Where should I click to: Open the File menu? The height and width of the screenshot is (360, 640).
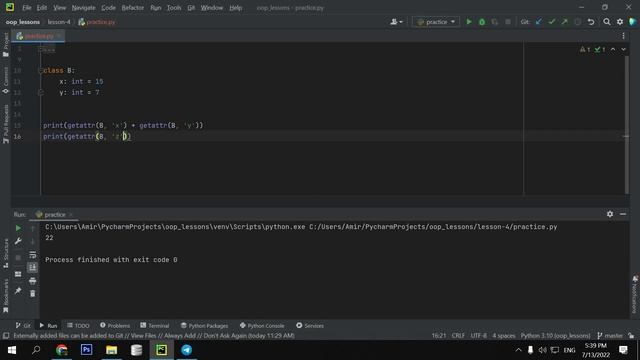pyautogui.click(x=27, y=8)
